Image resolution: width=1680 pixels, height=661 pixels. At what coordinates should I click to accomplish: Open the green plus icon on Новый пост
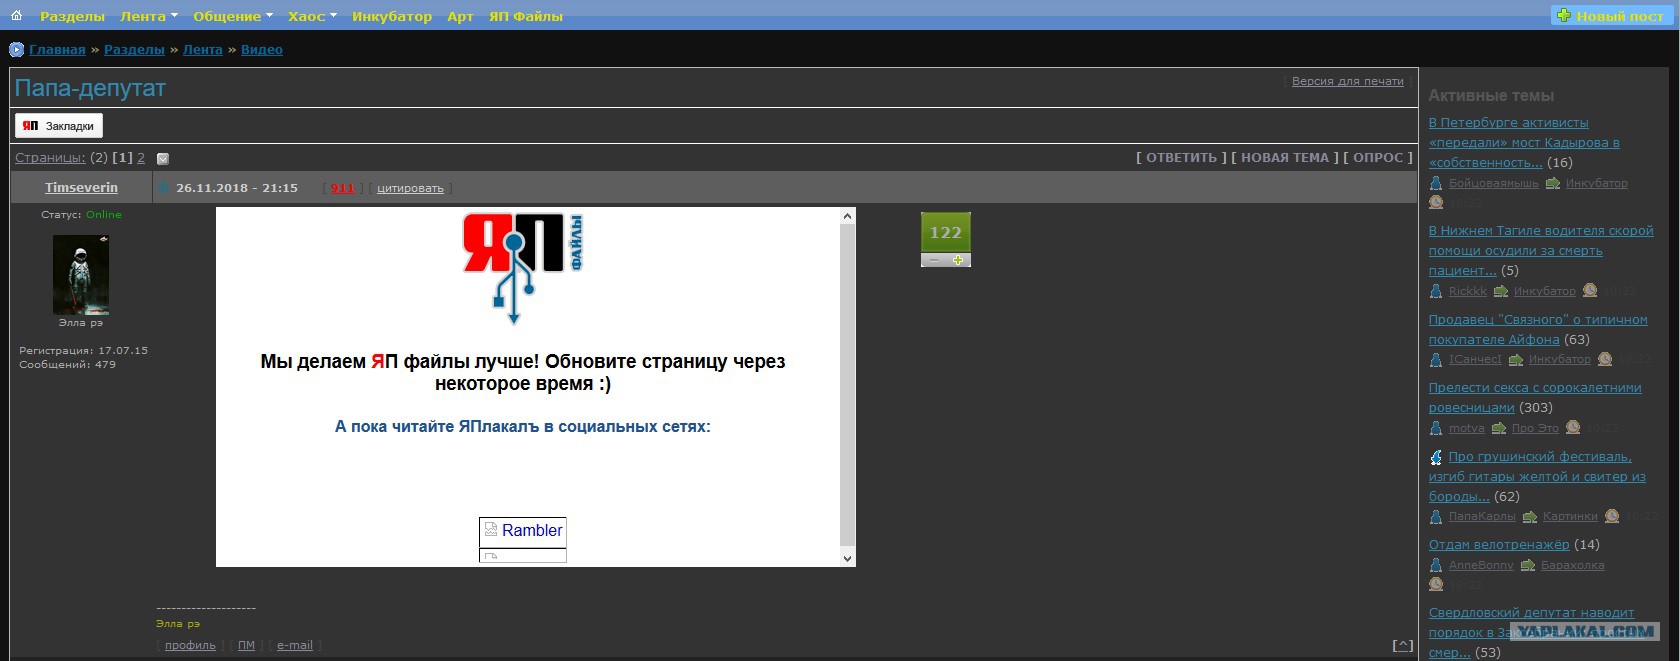[x=1564, y=15]
